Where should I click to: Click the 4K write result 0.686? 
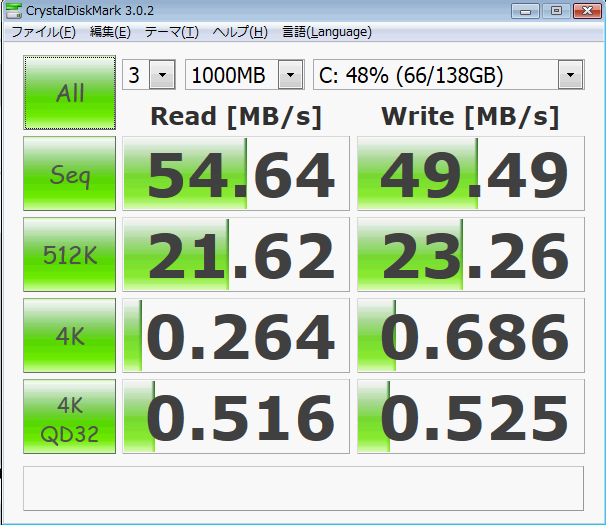point(468,335)
